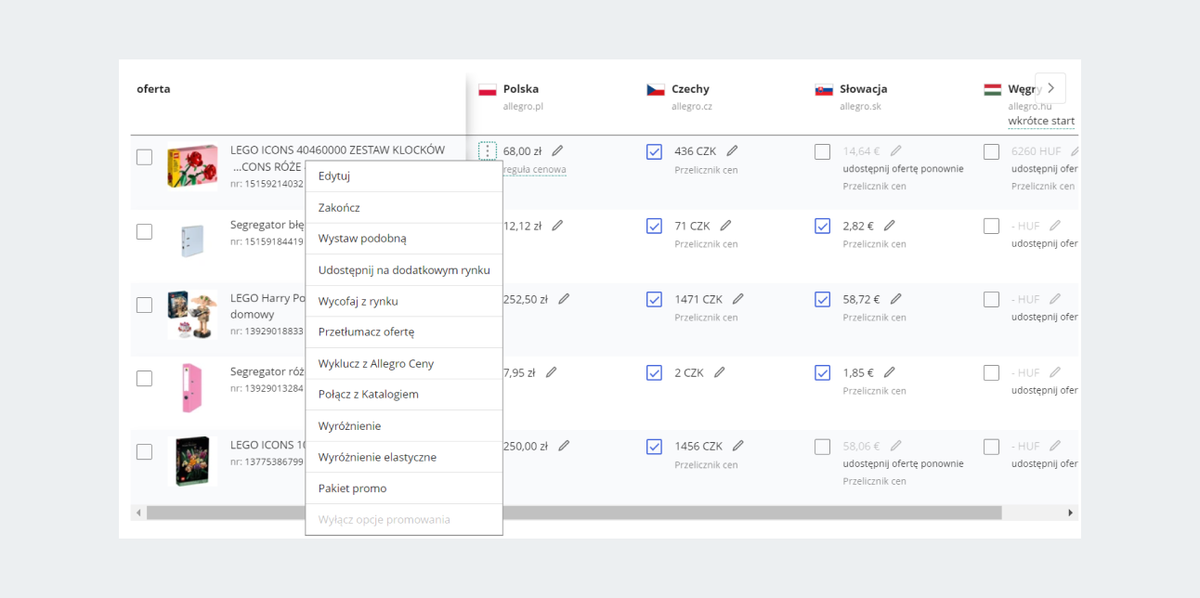Edit the 1471 CZK price
Viewport: 1200px width, 598px height.
[x=738, y=298]
